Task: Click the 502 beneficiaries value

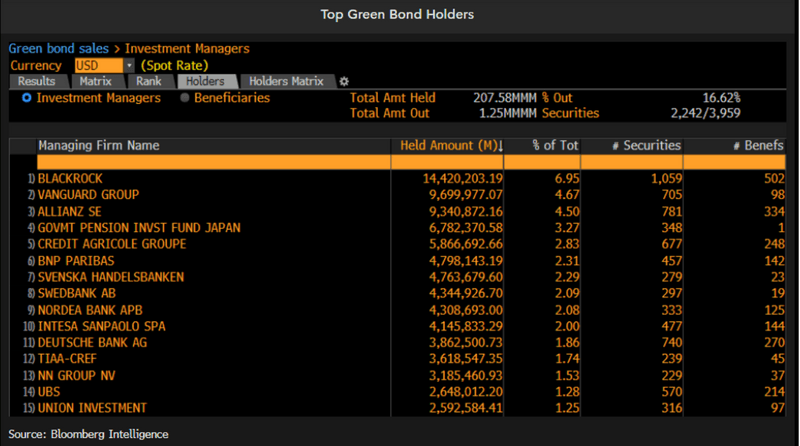Action: point(774,179)
